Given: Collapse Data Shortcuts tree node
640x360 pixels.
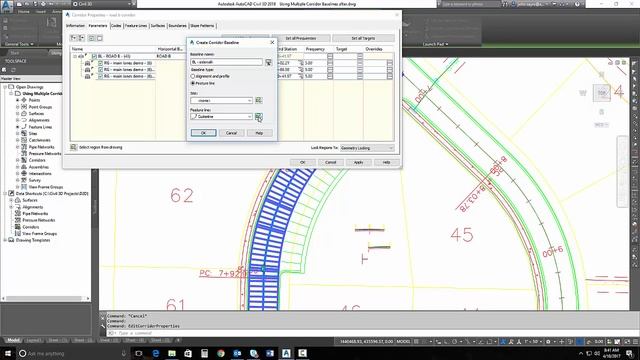Looking at the screenshot, I should [x=5, y=193].
